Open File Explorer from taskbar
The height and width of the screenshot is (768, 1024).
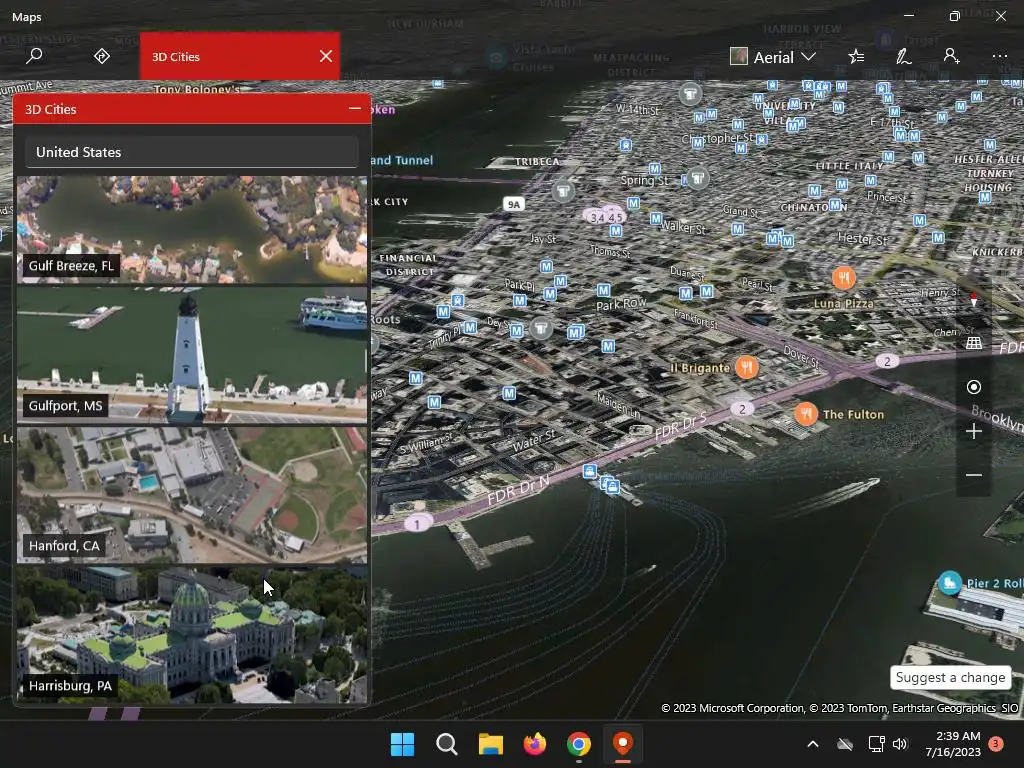pyautogui.click(x=490, y=744)
